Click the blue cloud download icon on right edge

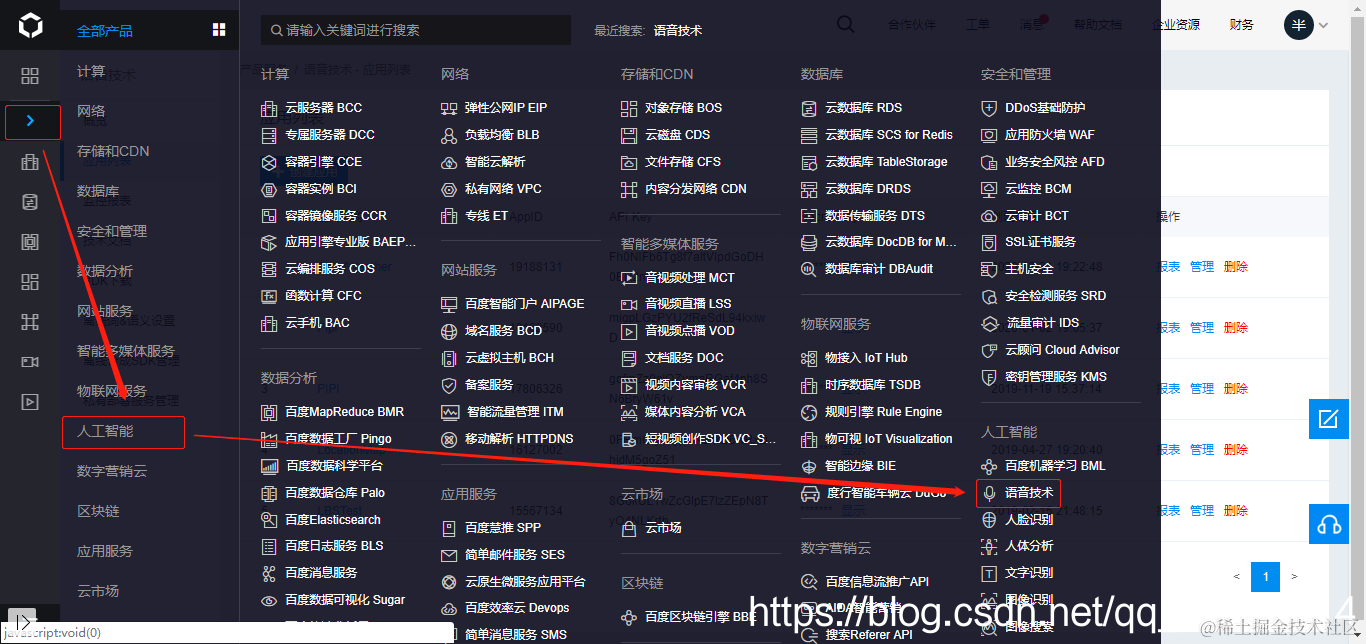click(x=1329, y=523)
